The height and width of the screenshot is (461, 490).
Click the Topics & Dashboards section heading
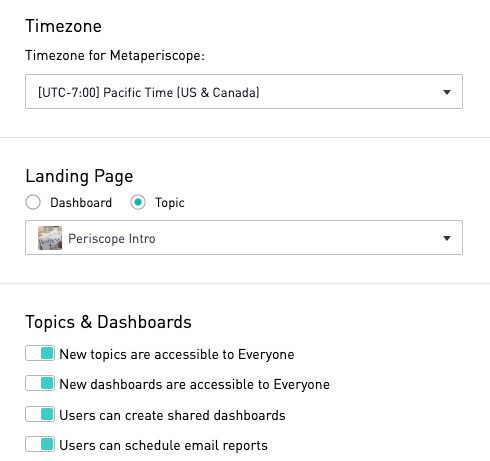point(109,322)
